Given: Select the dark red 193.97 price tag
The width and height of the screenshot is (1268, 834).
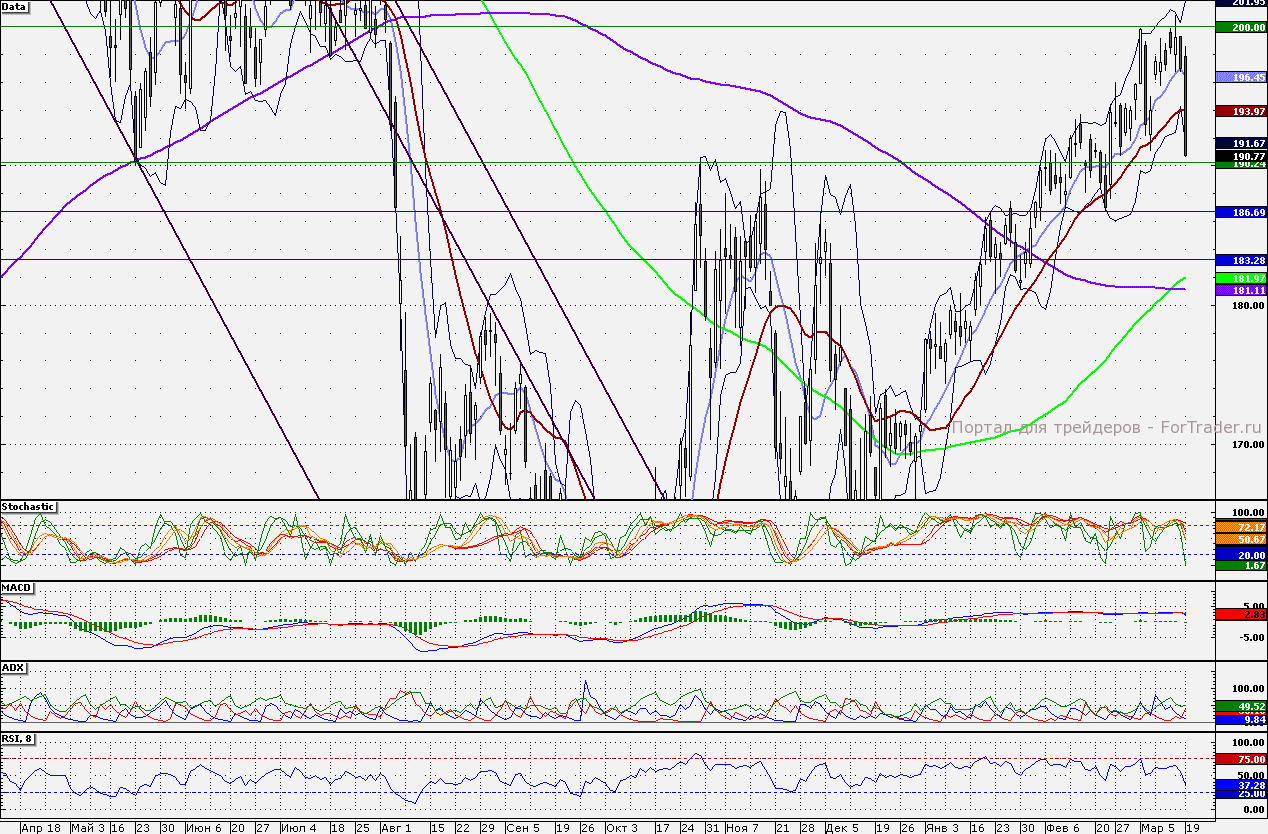Looking at the screenshot, I should (x=1240, y=110).
